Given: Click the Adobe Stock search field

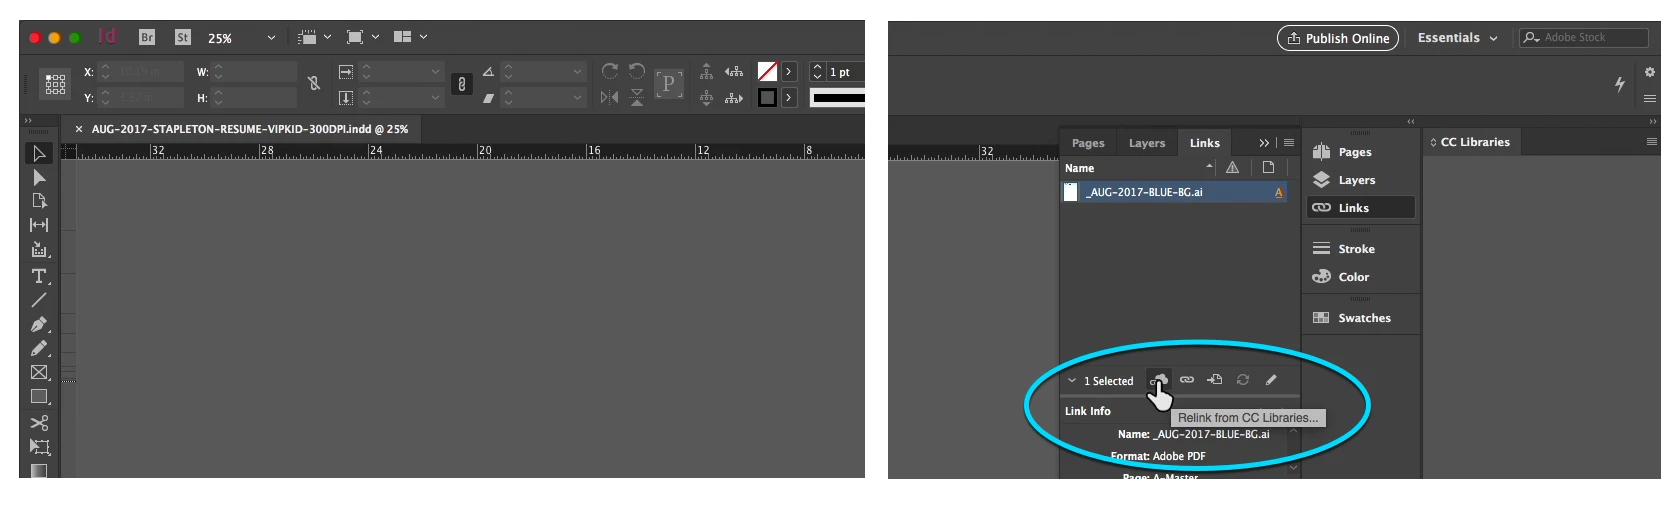Looking at the screenshot, I should pos(1584,38).
